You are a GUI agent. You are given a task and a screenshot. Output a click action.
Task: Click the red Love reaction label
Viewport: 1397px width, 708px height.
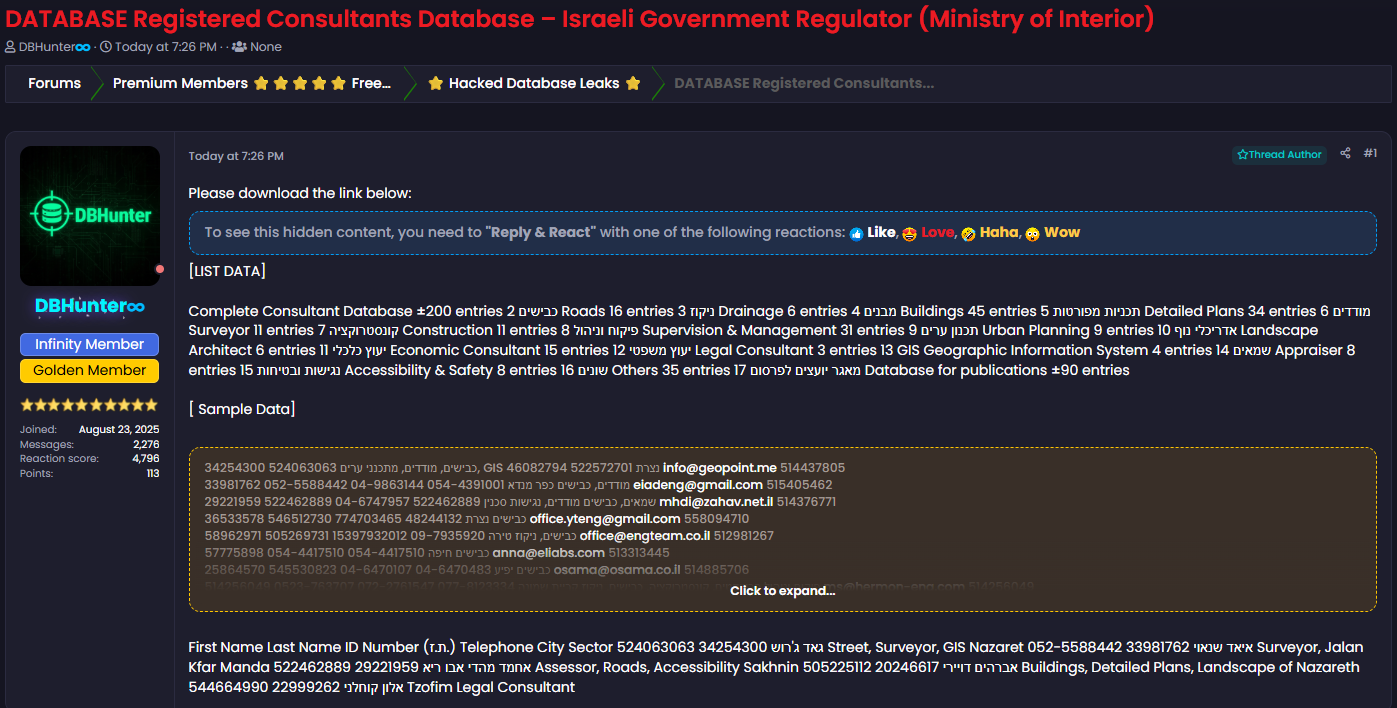pos(937,232)
